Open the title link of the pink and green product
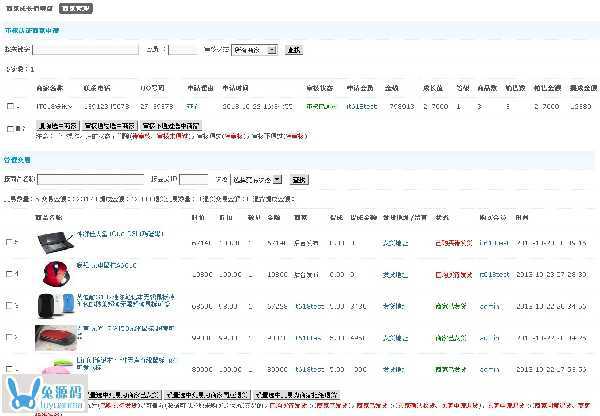Viewport: 600px width, 416px height. (x=126, y=364)
